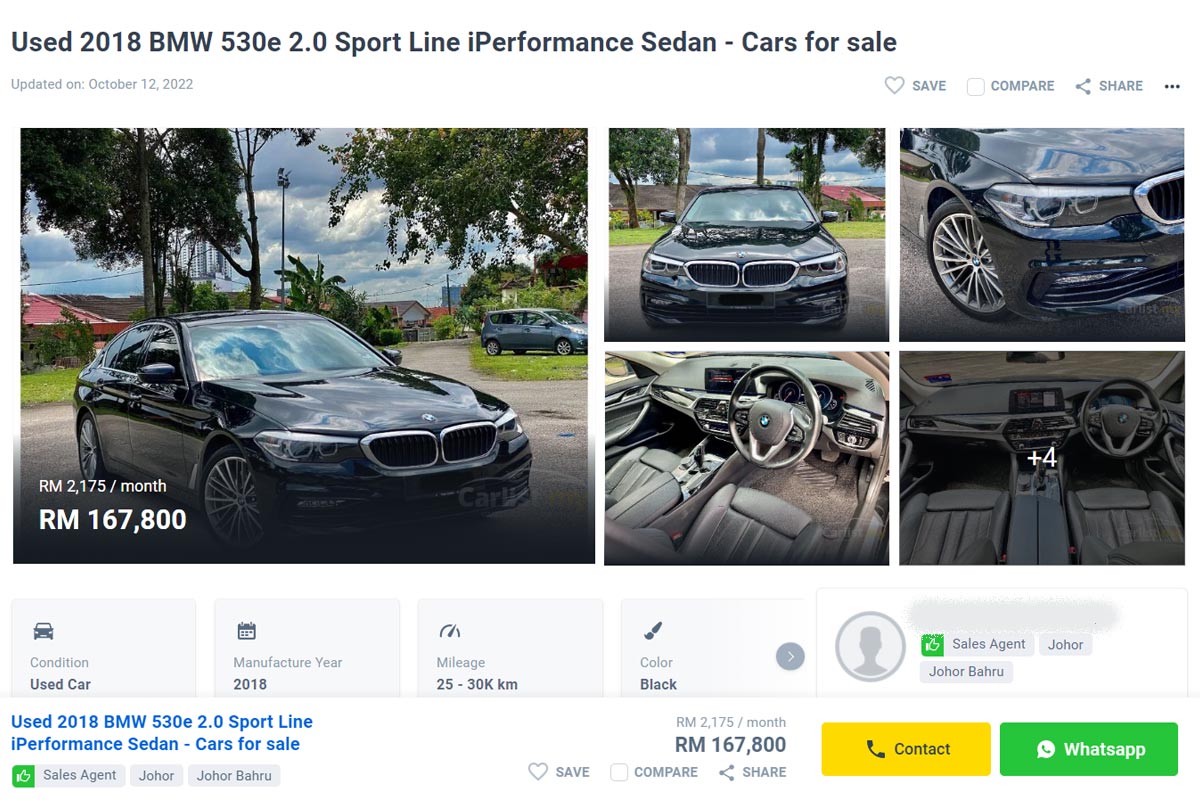Click the Share icon in top bar
Screen dimensions: 1200x800
coord(1083,86)
